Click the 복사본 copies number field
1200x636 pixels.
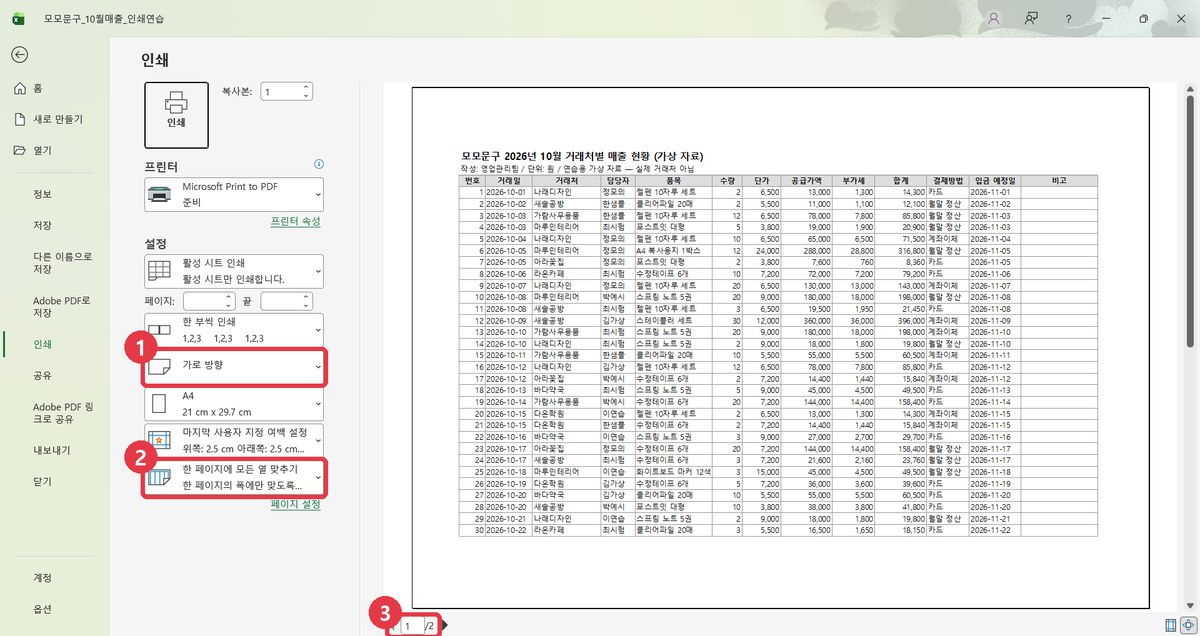[287, 91]
